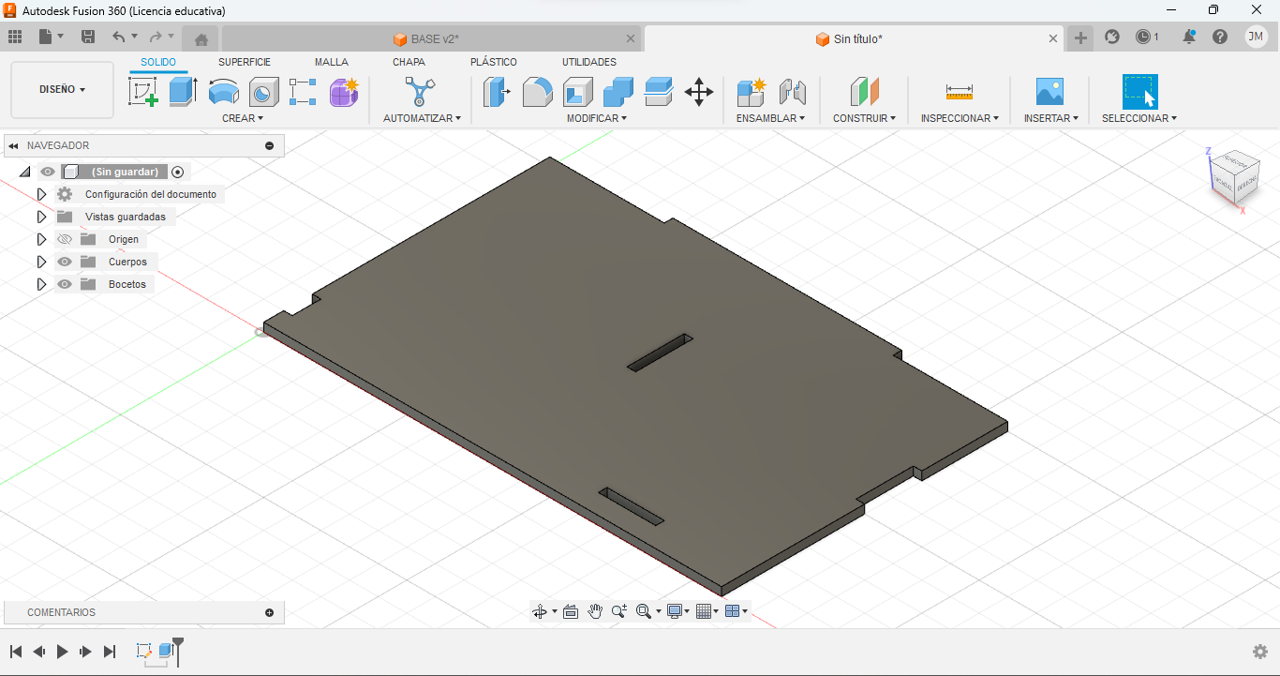Select the Pan hand tool
Screen dimensions: 1280x676
pyautogui.click(x=595, y=612)
